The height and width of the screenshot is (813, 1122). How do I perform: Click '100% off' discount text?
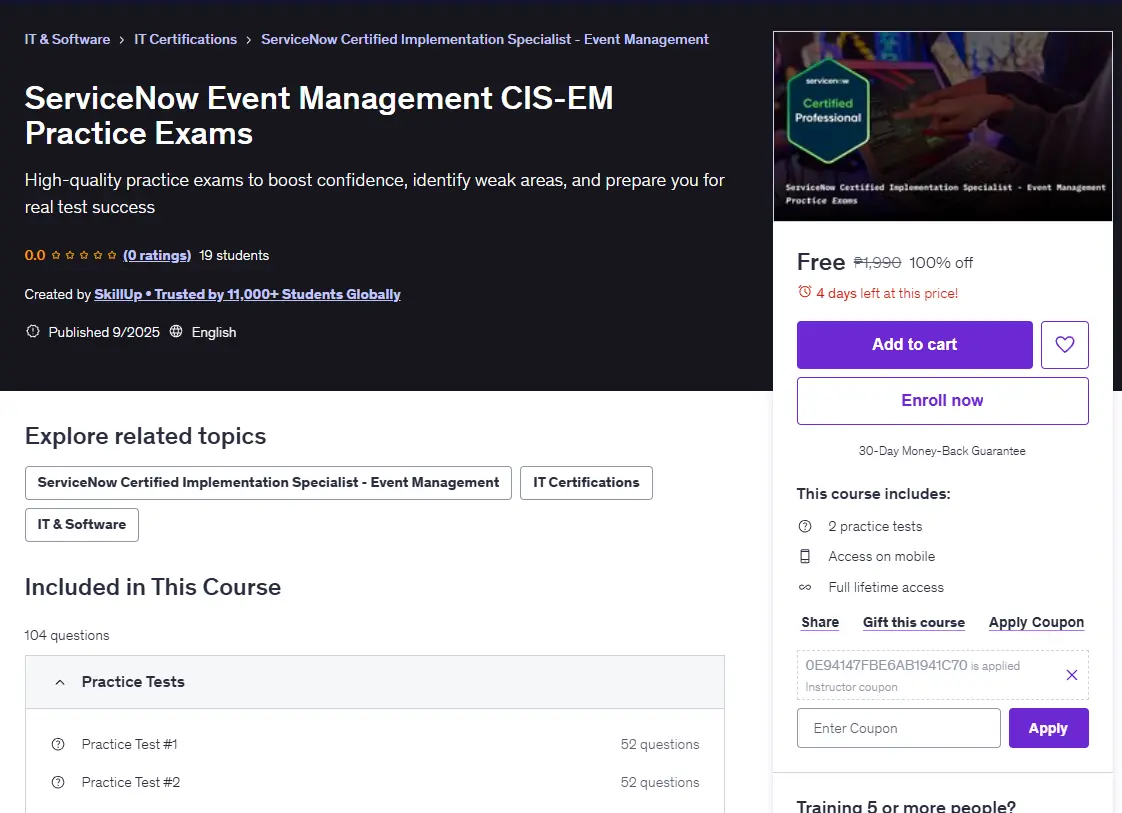(941, 263)
